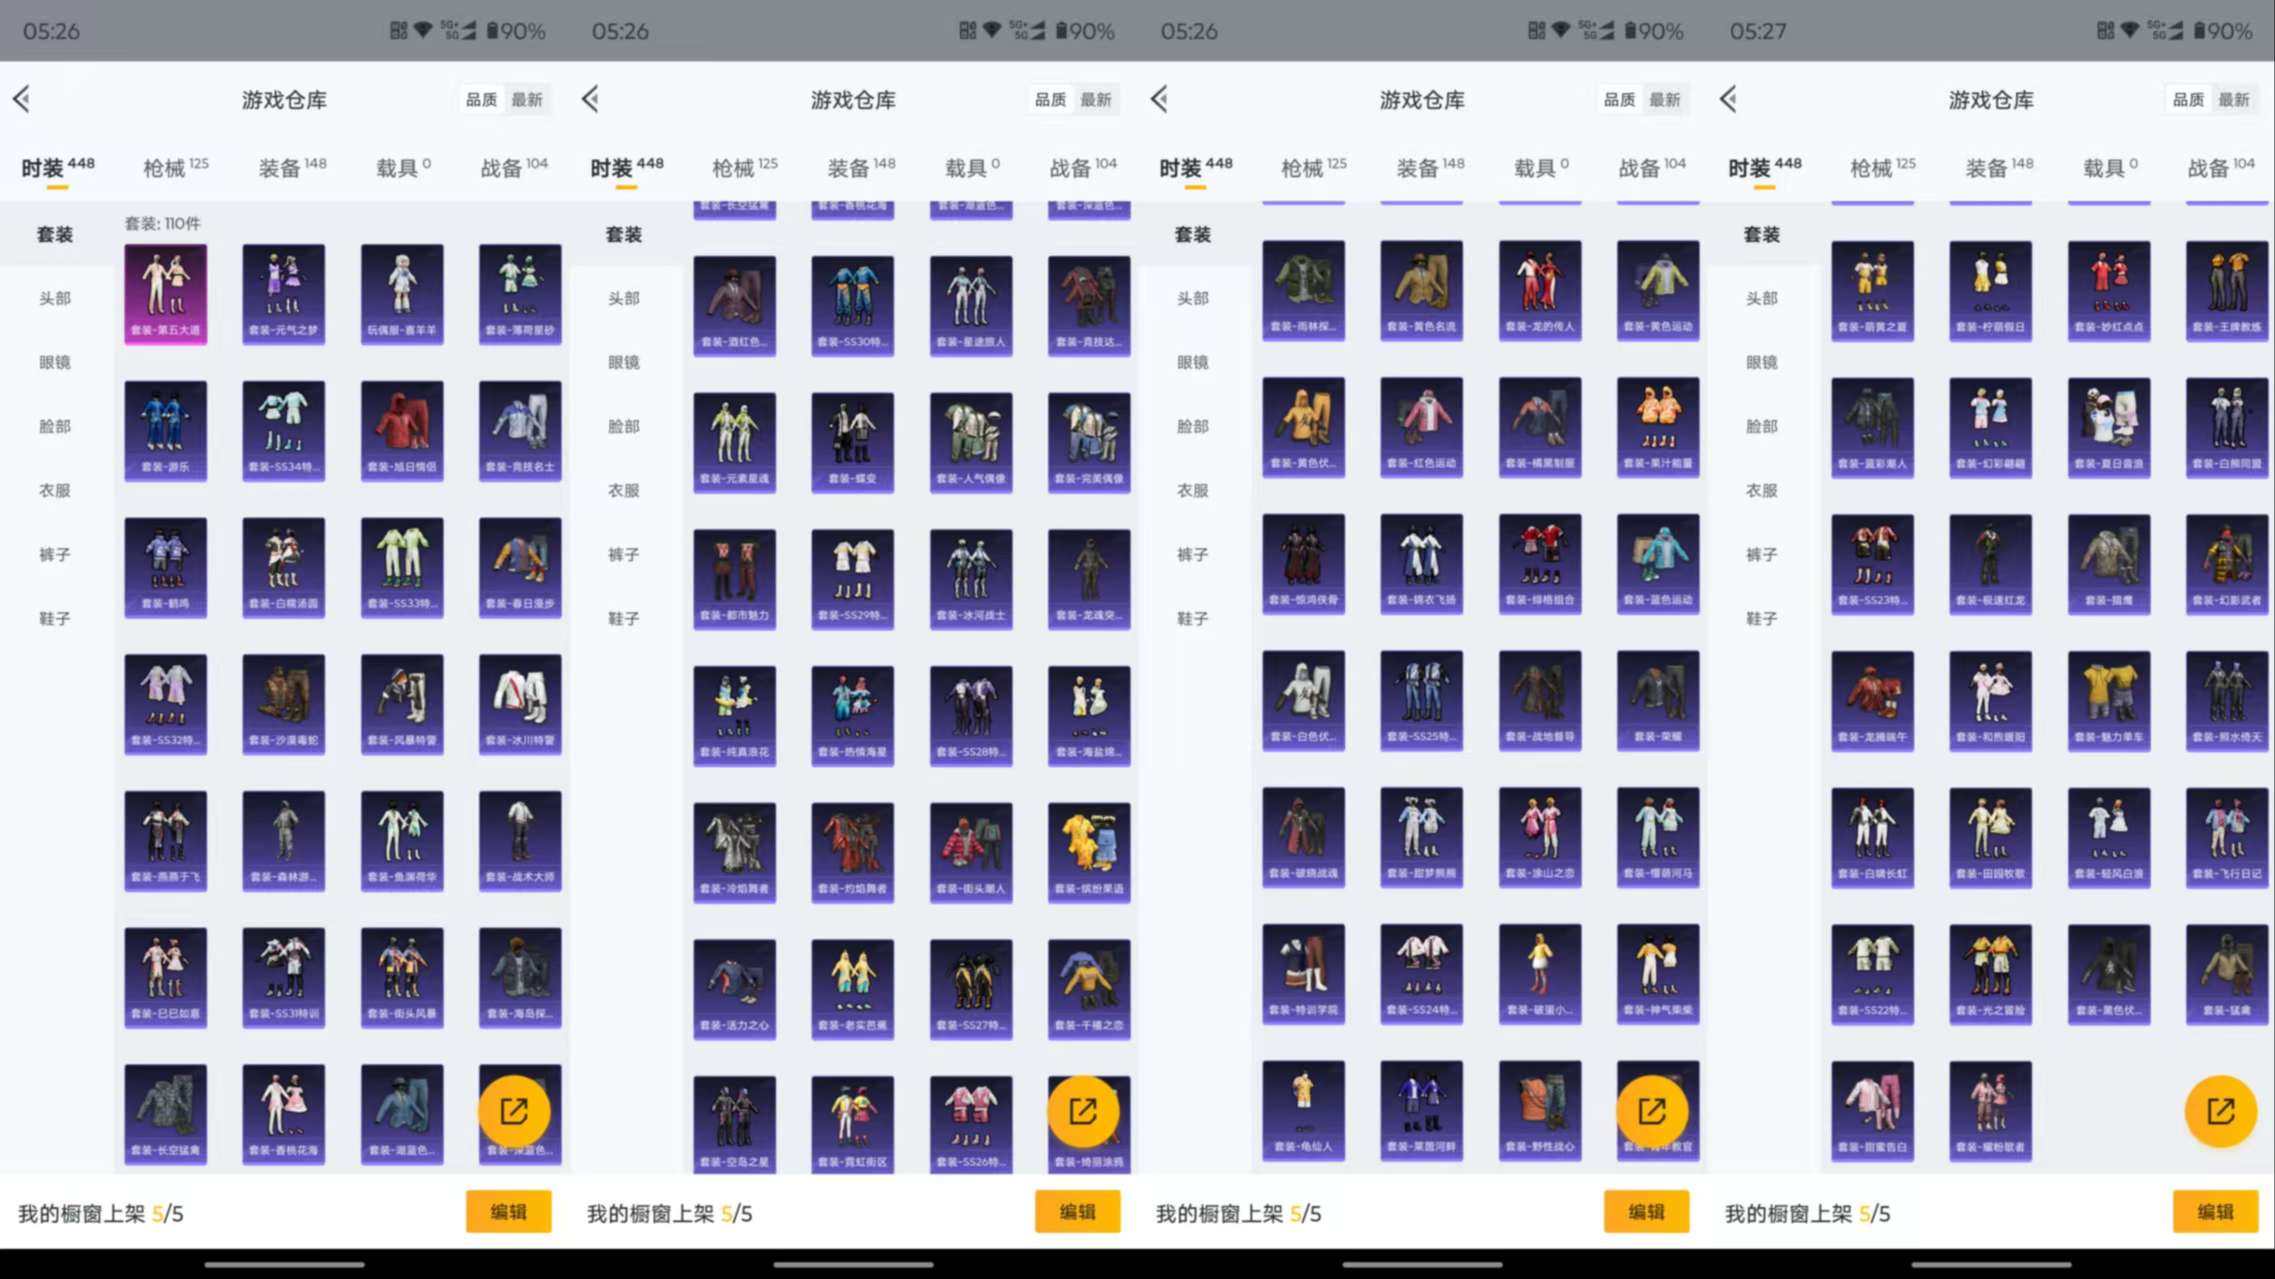The height and width of the screenshot is (1279, 2275).
Task: Select the 鞋子 shoes category
Action: click(55, 618)
